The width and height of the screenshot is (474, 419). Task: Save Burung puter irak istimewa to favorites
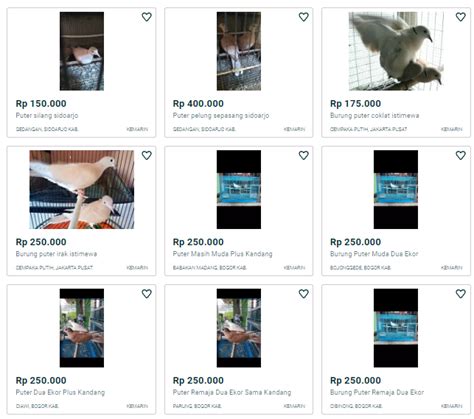coord(147,155)
